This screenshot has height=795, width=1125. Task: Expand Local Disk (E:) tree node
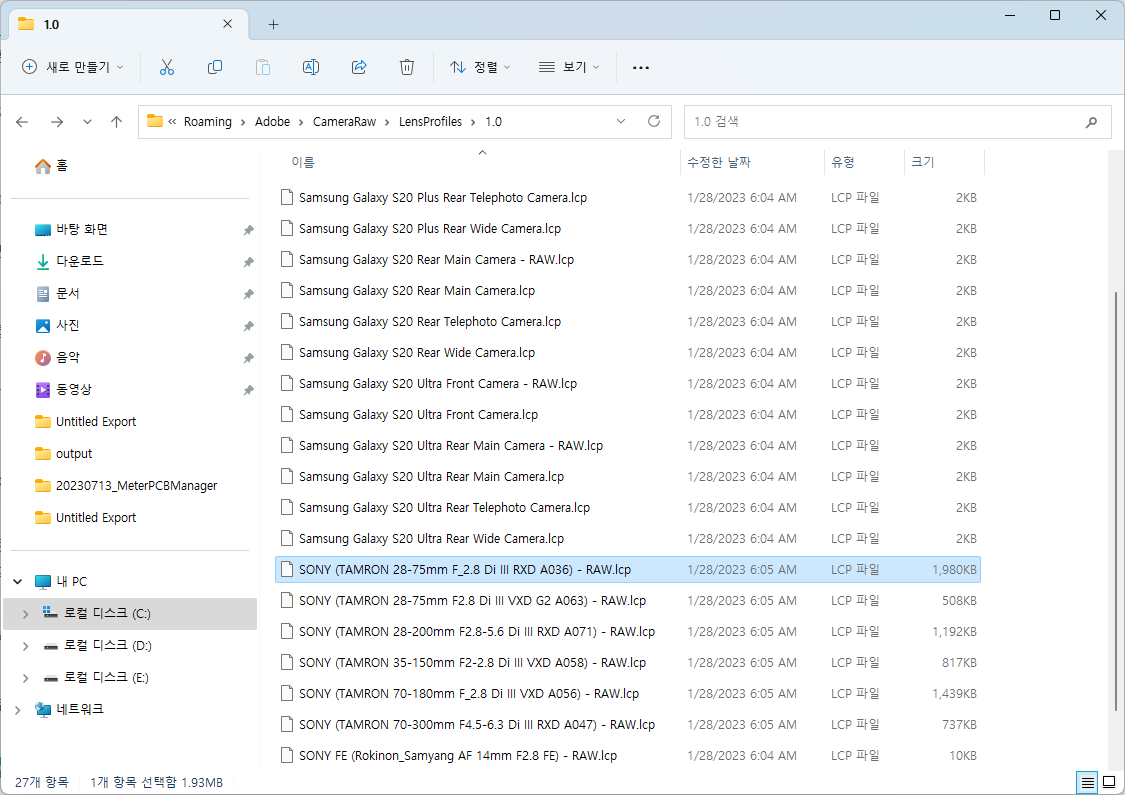coord(25,677)
